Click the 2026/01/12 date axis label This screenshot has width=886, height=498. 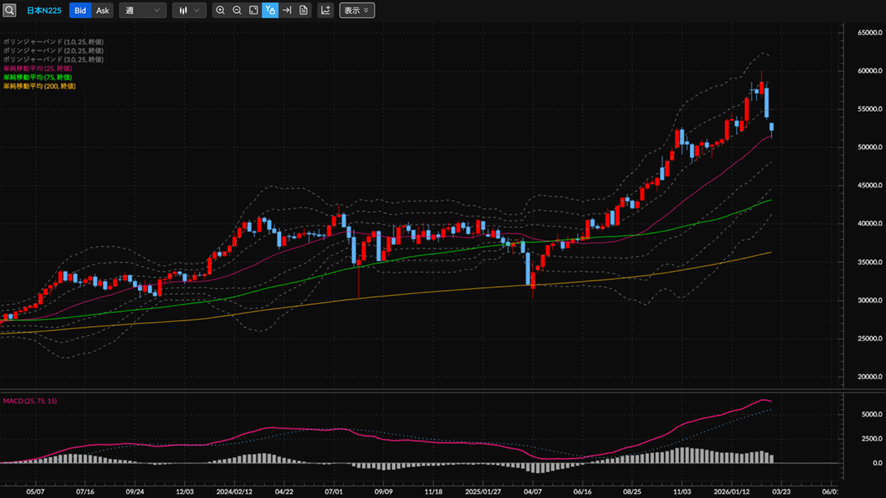(x=732, y=491)
